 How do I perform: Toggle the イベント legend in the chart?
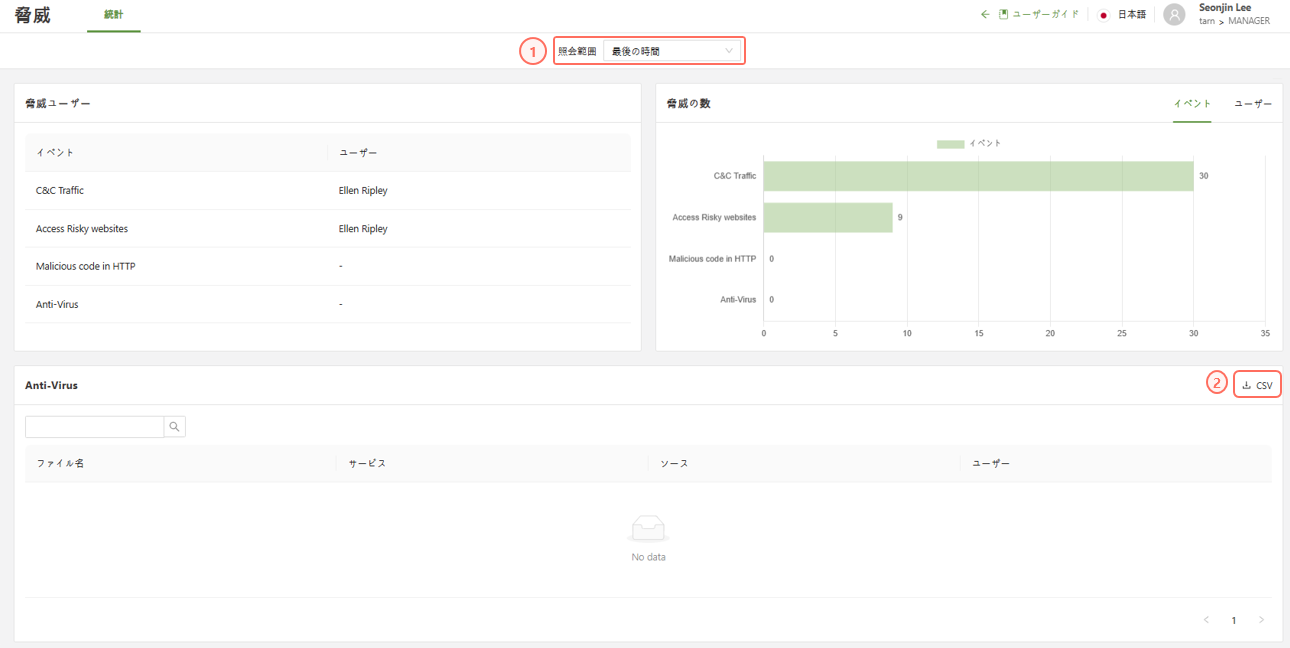[x=968, y=144]
